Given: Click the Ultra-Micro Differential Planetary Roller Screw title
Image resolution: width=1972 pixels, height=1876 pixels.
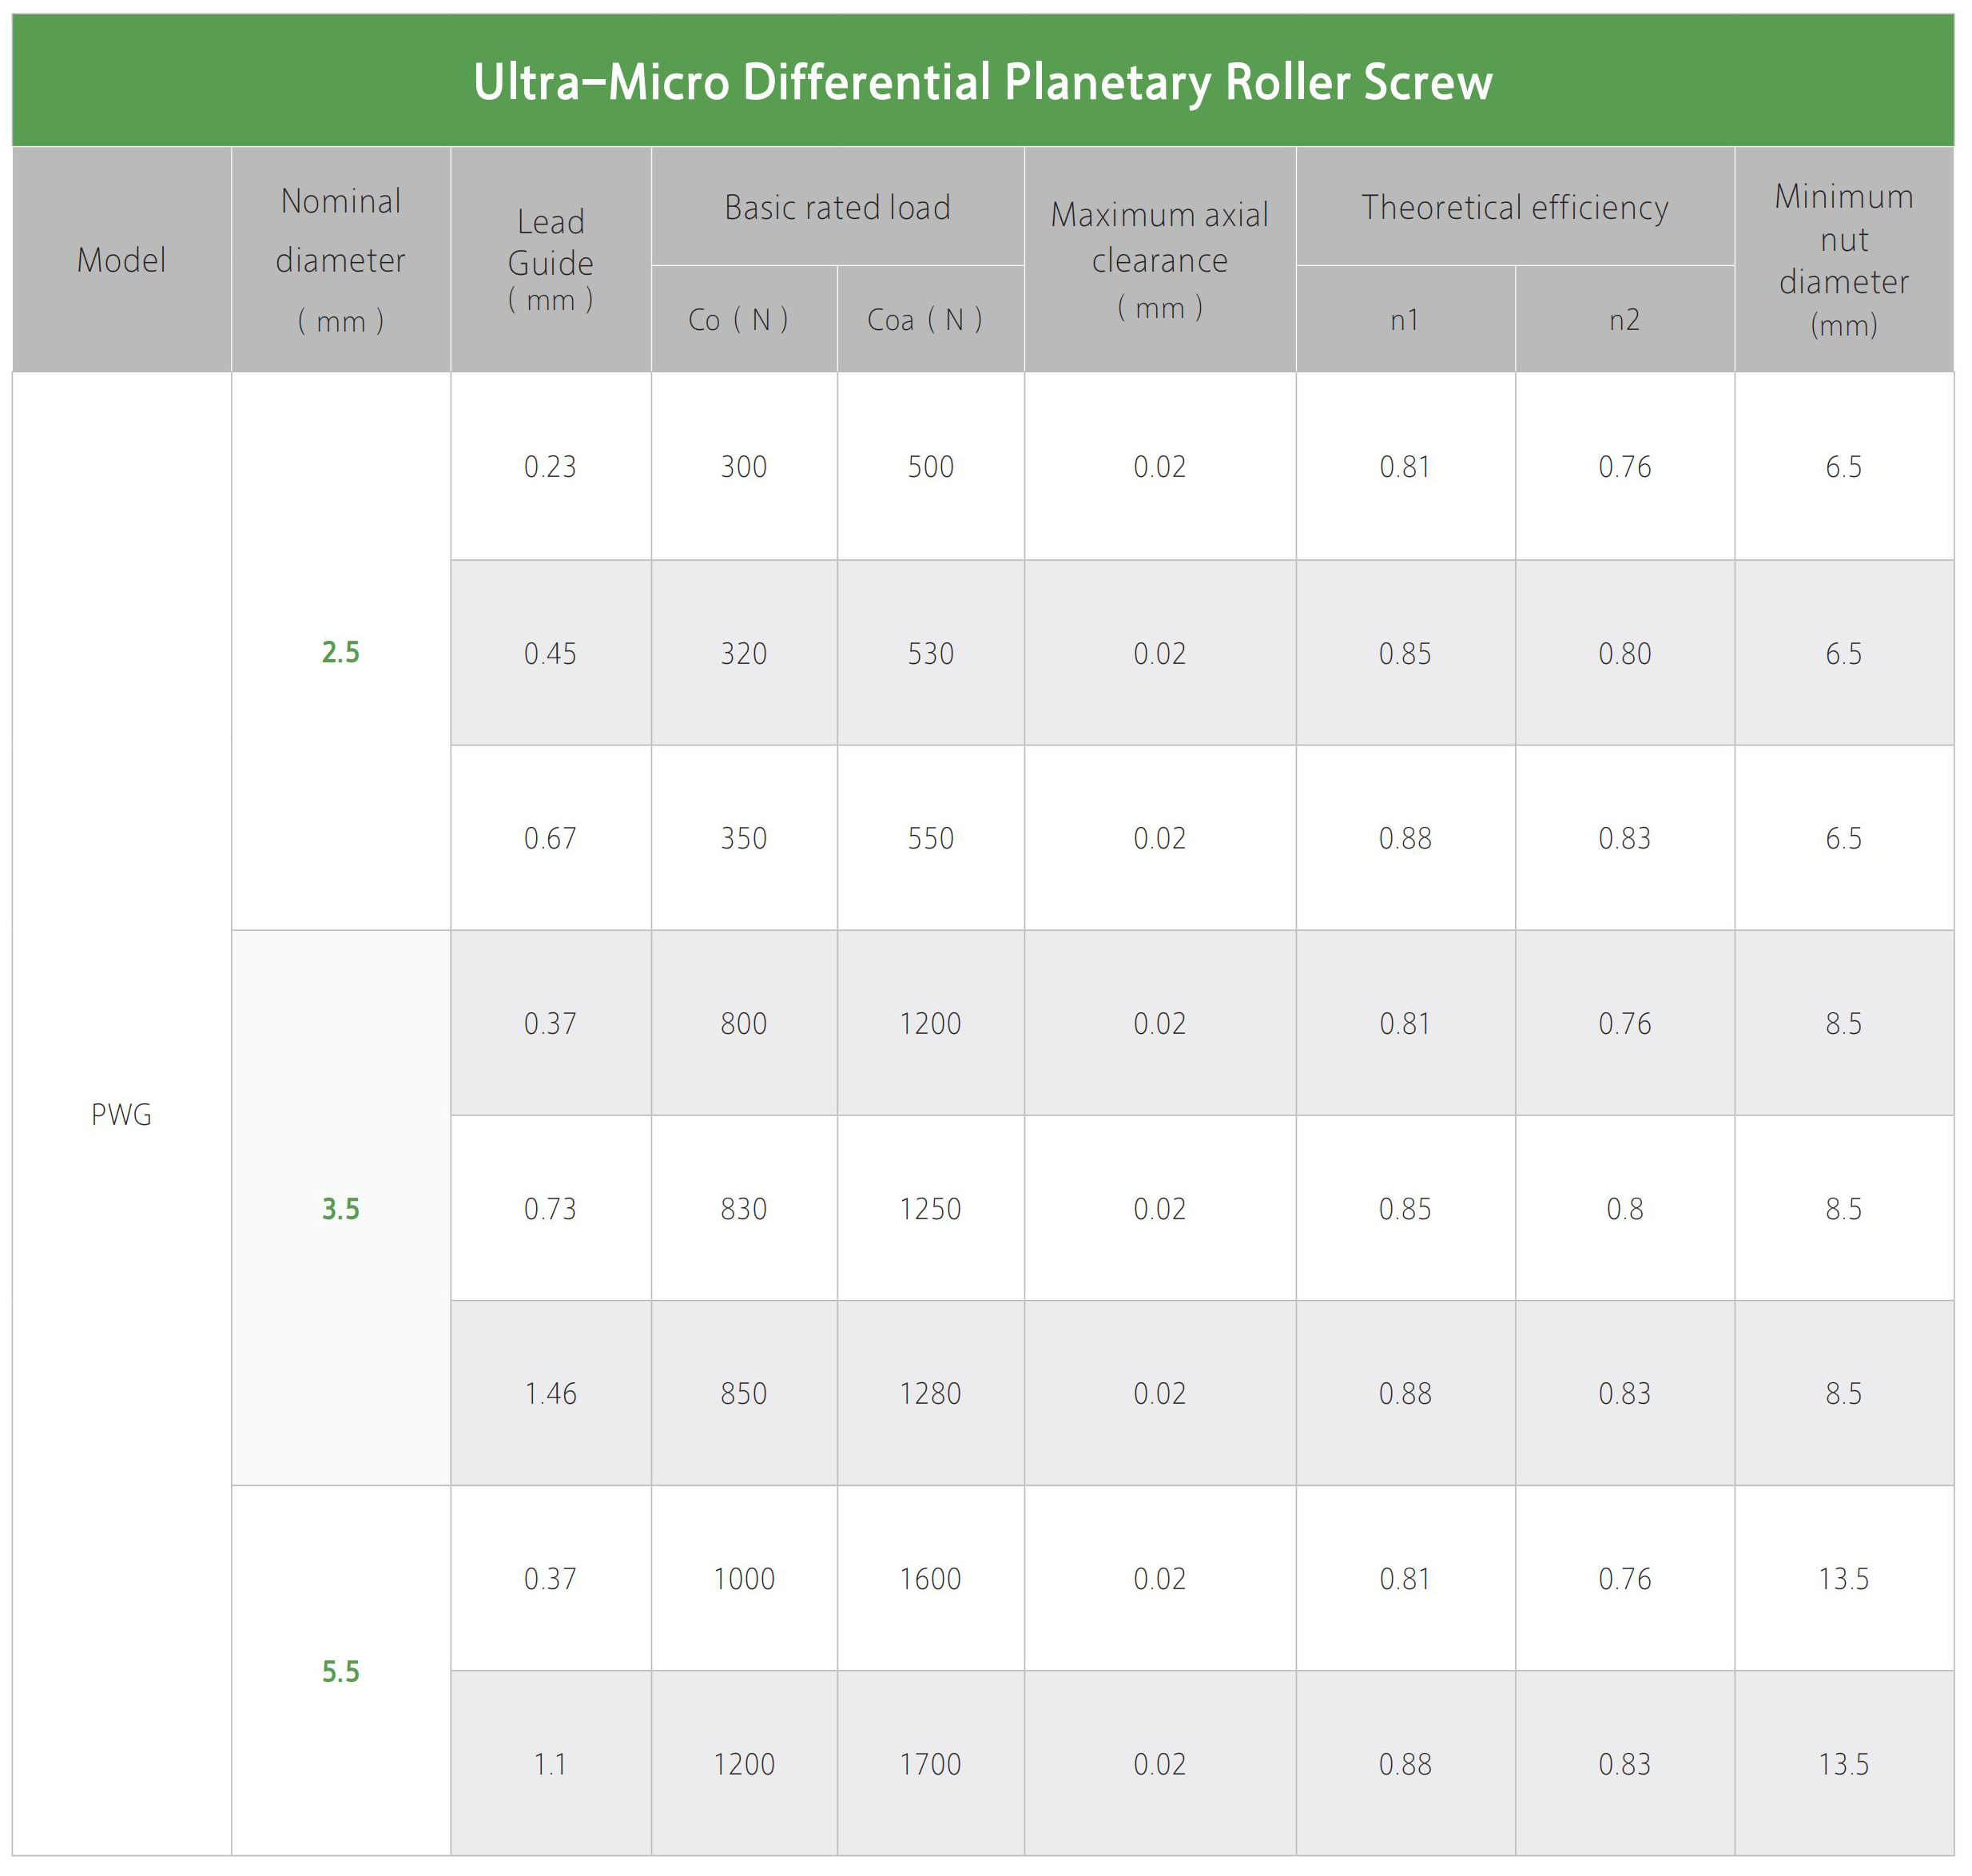Looking at the screenshot, I should 982,82.
